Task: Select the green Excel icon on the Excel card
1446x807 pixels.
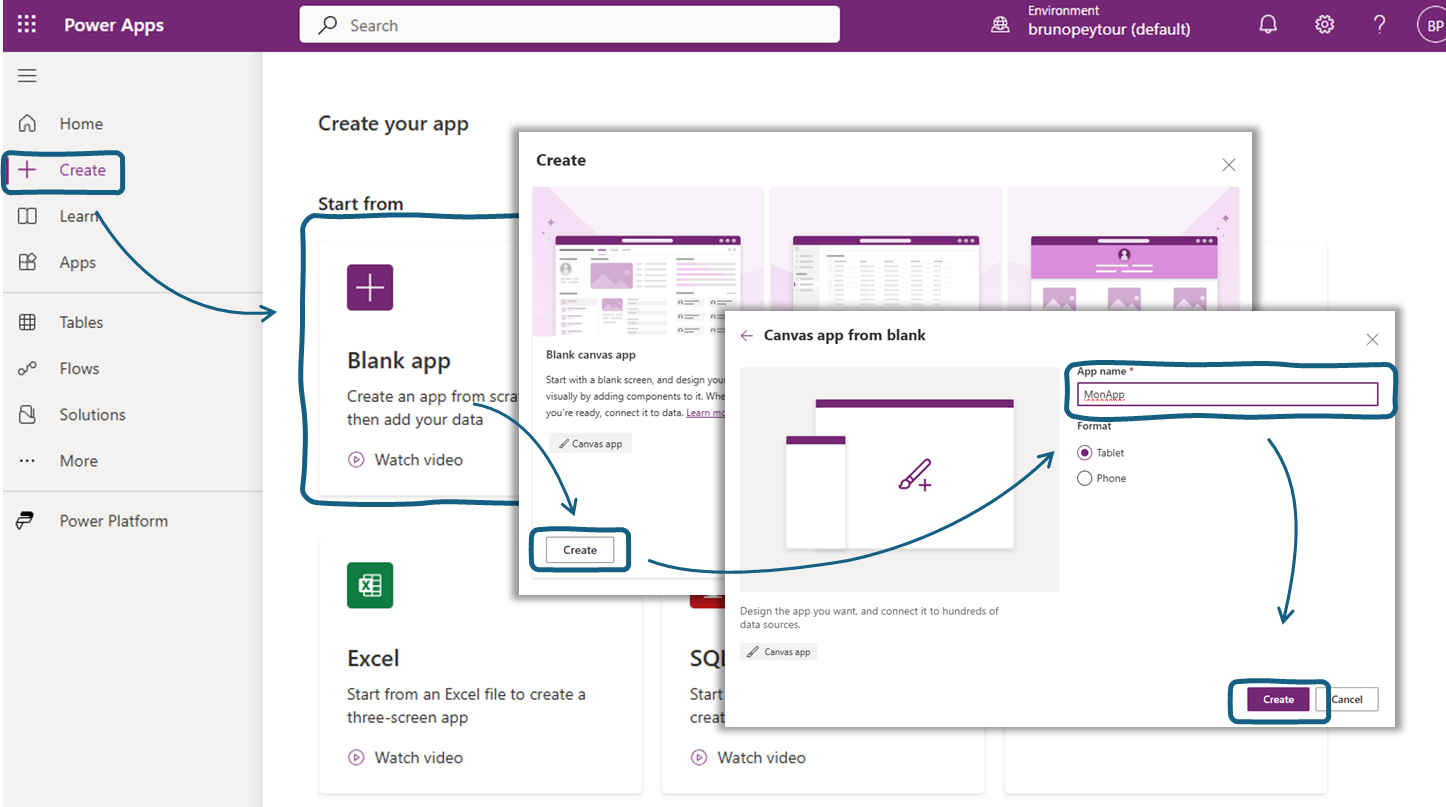Action: pyautogui.click(x=370, y=585)
